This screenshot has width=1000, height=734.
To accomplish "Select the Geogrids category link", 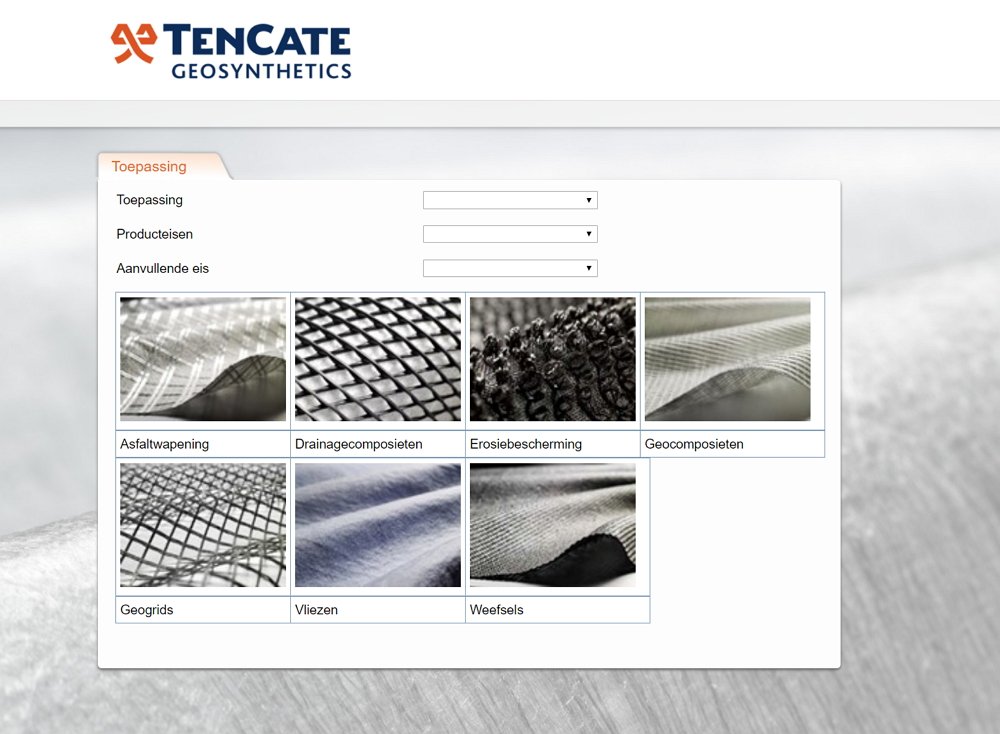I will 145,609.
